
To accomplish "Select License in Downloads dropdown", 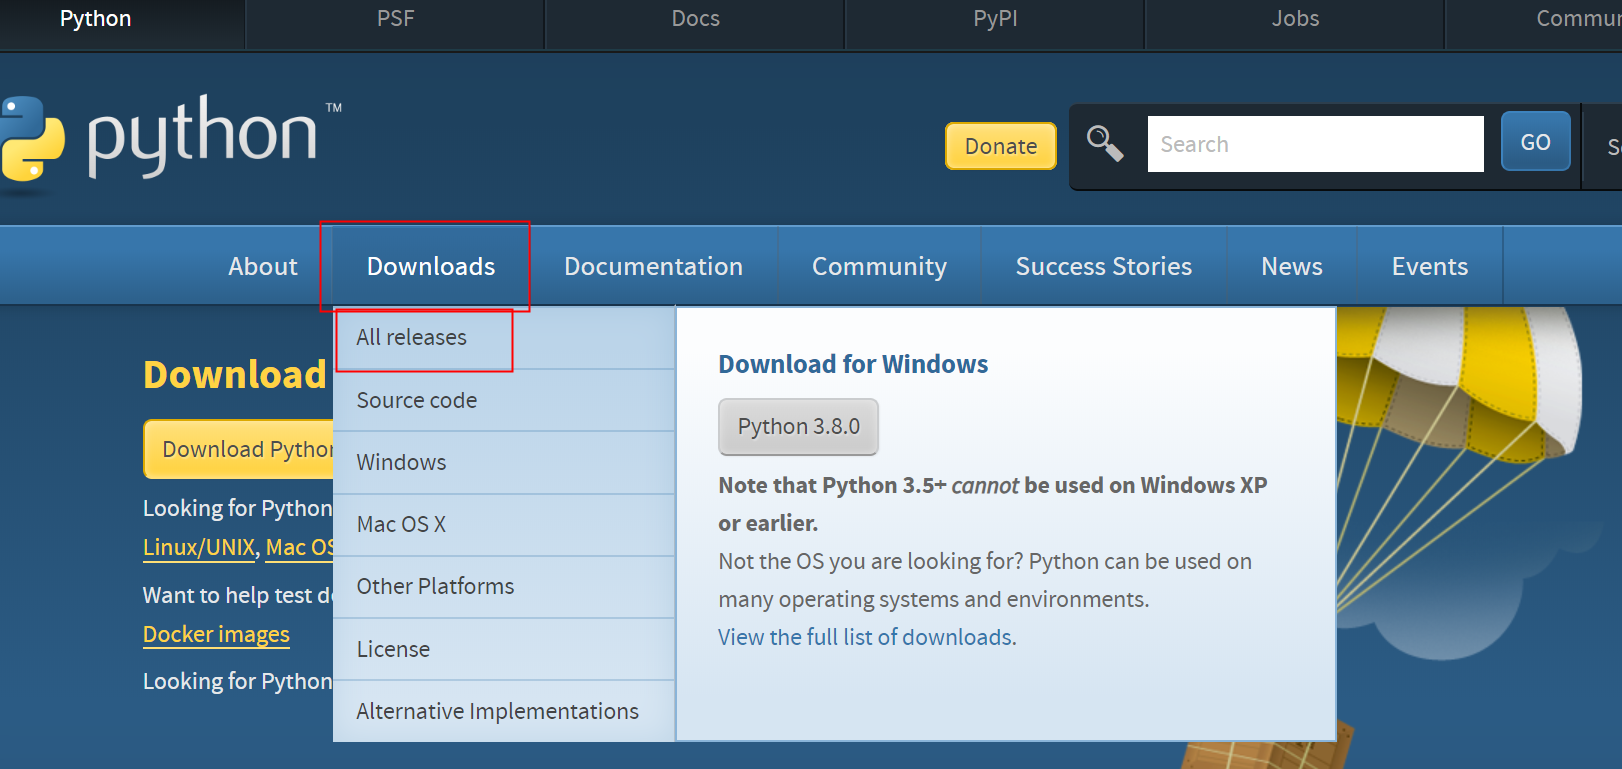I will (504, 649).
